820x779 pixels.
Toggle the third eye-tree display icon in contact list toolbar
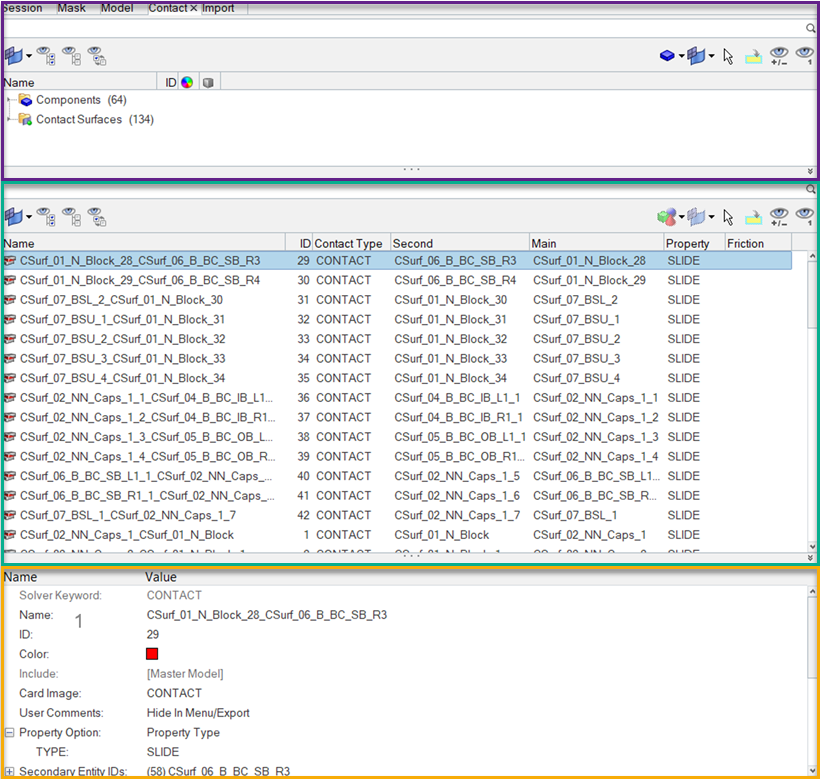(x=96, y=216)
